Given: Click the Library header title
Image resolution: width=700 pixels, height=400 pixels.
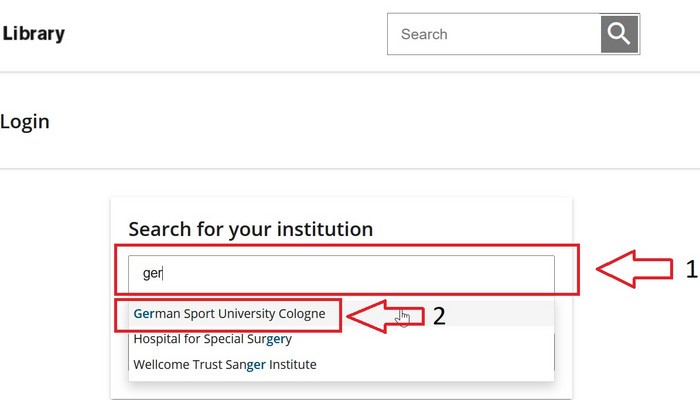Looking at the screenshot, I should (34, 34).
